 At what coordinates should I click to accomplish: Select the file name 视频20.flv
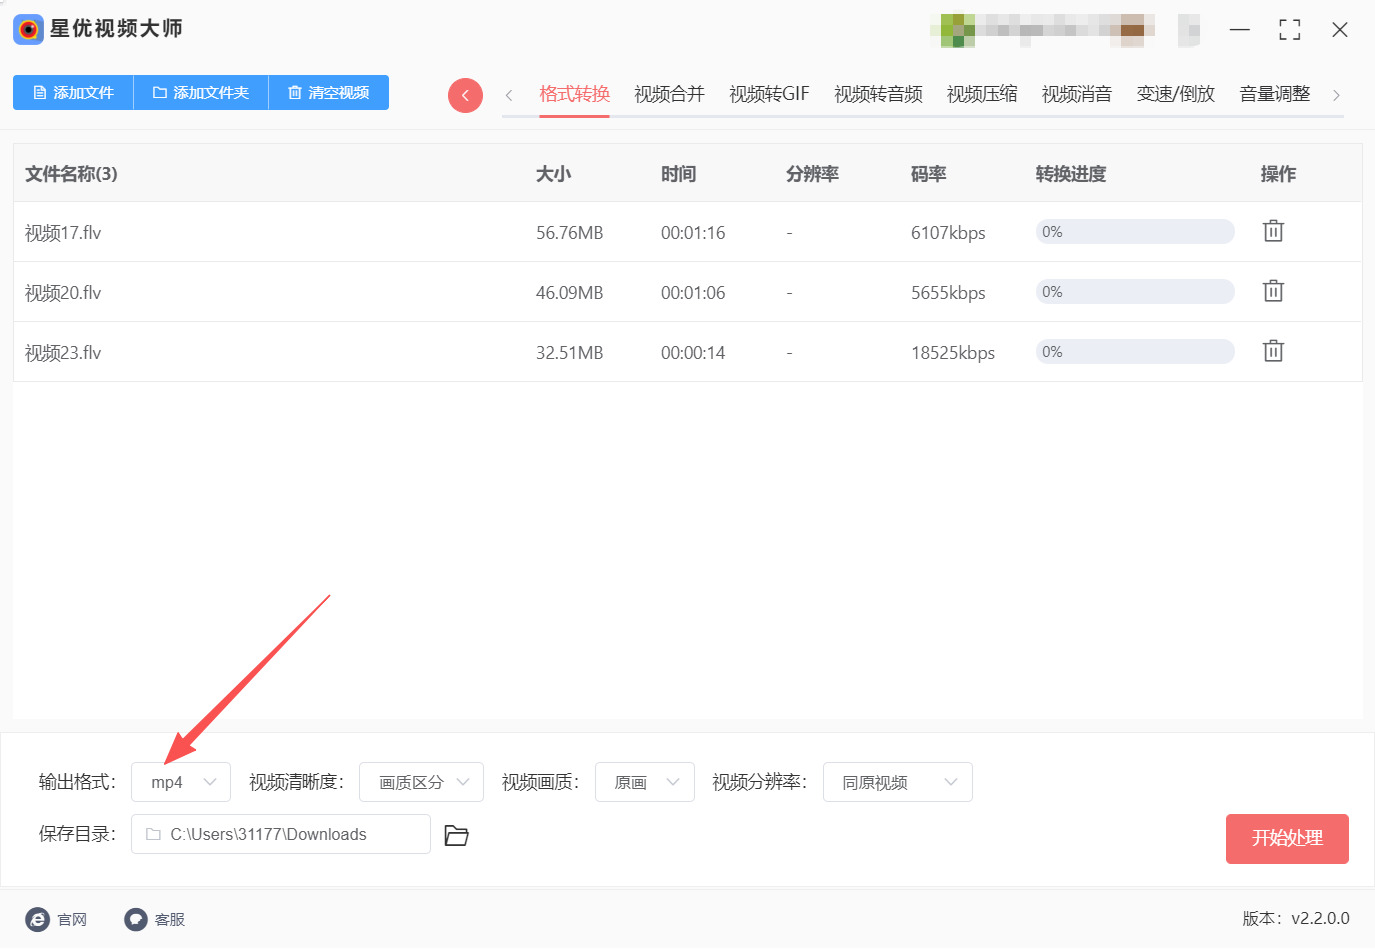click(x=63, y=293)
